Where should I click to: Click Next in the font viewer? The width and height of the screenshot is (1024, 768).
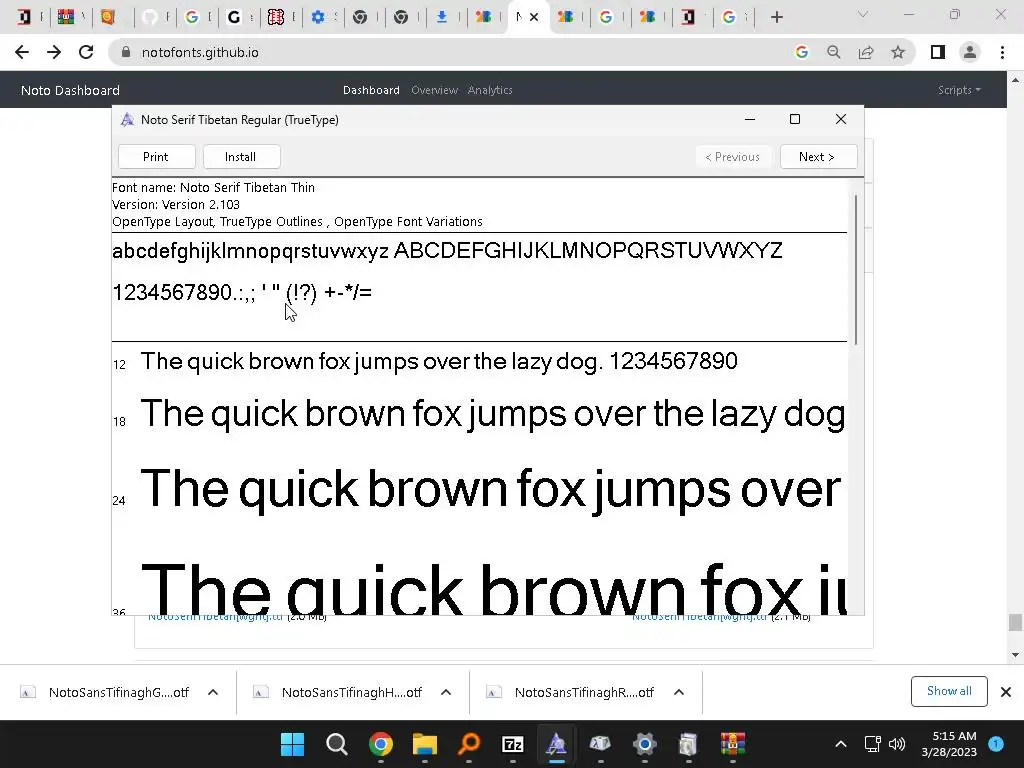818,157
